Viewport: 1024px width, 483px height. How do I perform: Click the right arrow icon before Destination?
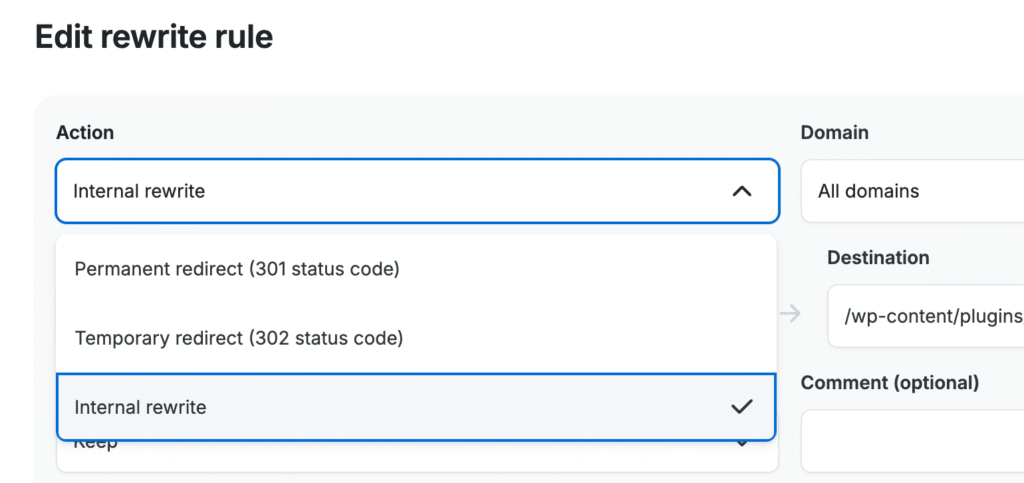click(791, 315)
